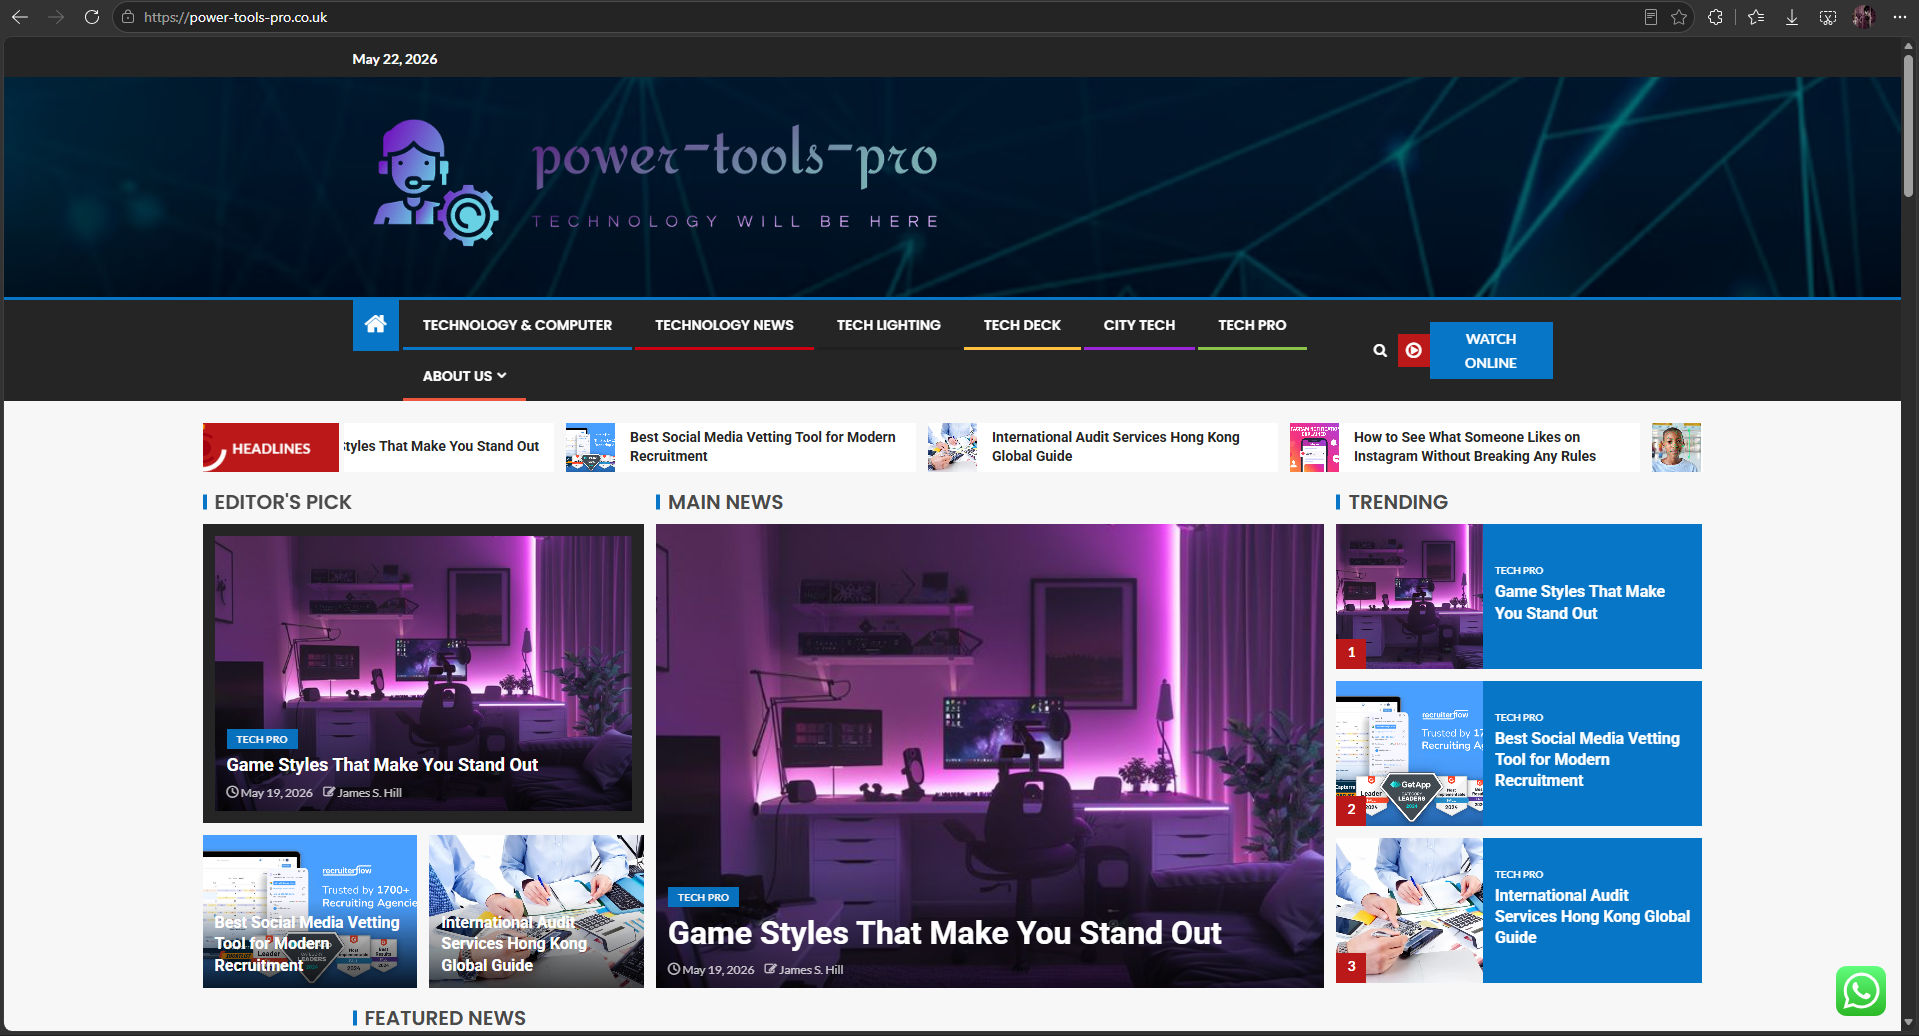Click the page vertical scrollbar
Viewport: 1919px width, 1036px height.
click(1908, 125)
